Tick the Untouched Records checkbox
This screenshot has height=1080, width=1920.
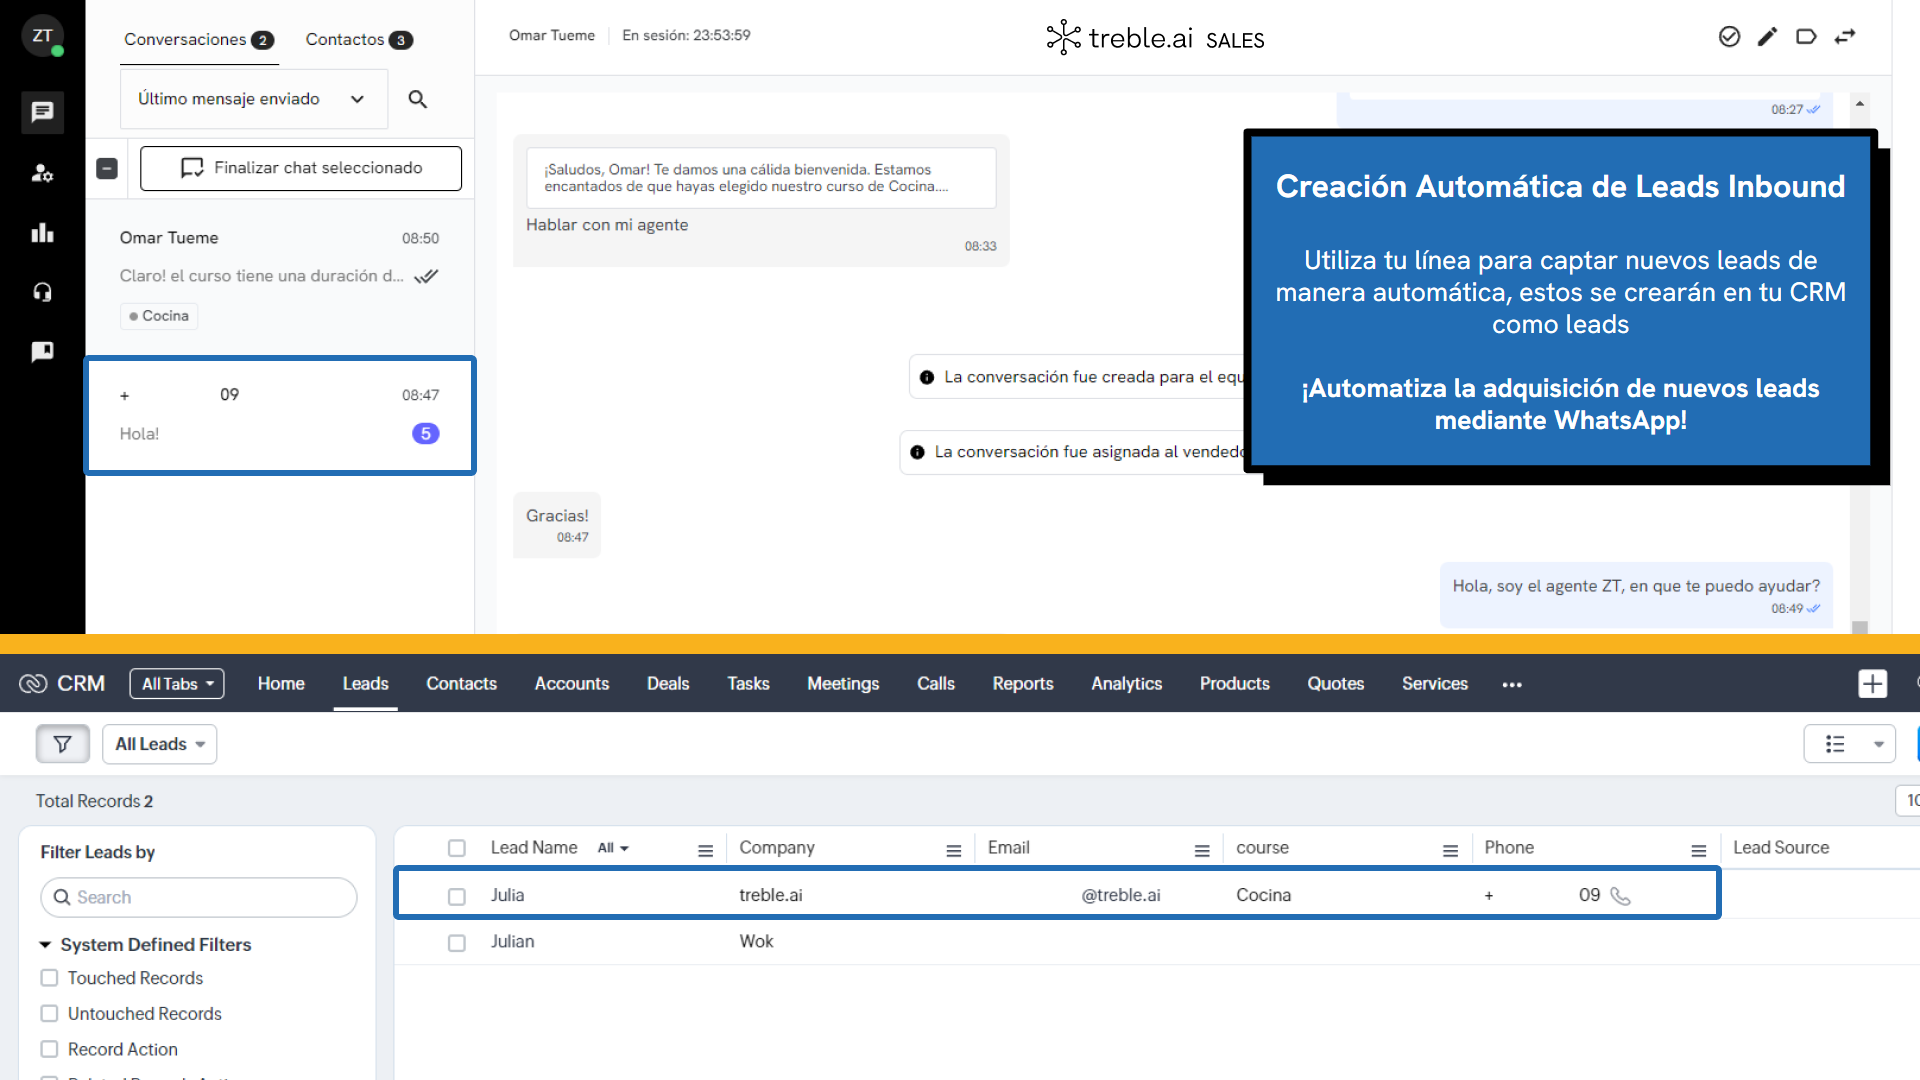coord(49,1013)
